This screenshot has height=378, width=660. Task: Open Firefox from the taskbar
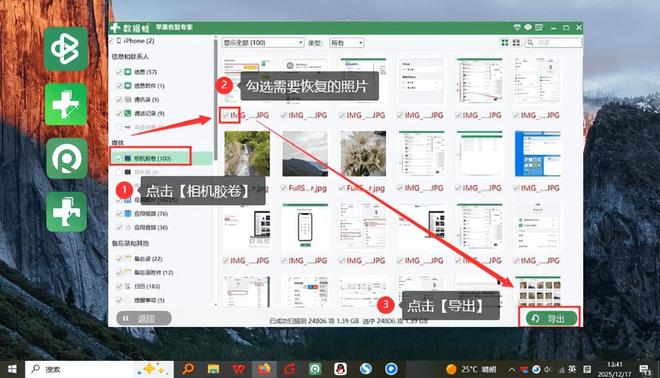click(x=264, y=369)
